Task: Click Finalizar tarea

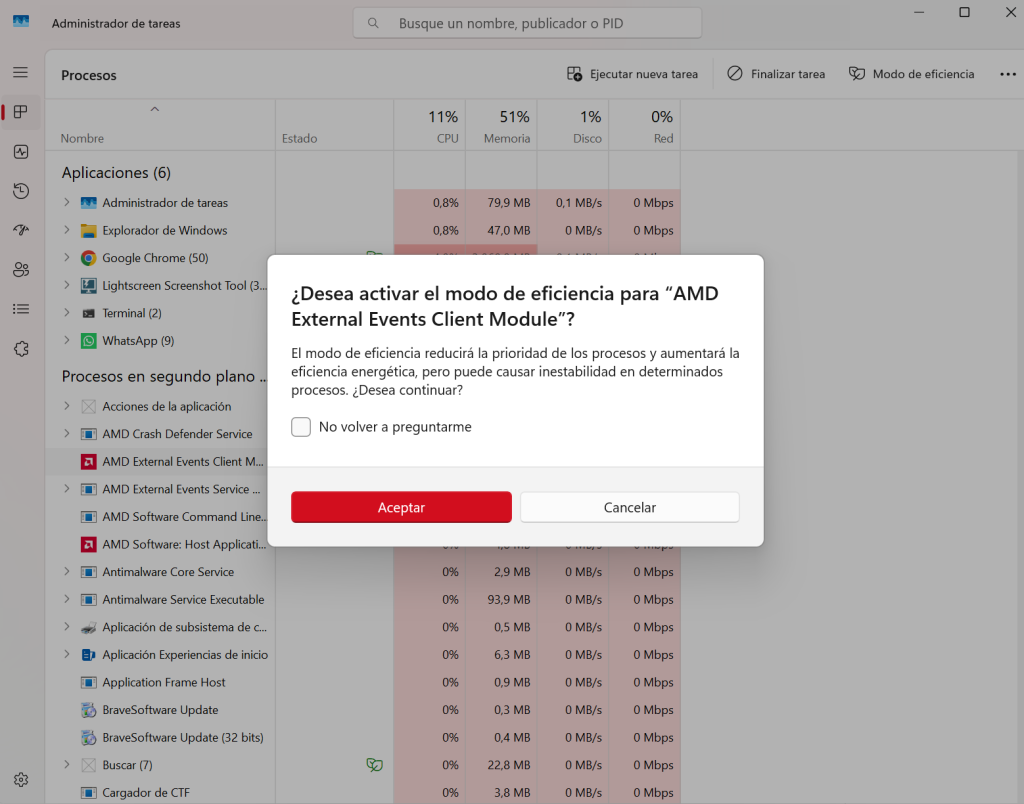Action: 776,74
